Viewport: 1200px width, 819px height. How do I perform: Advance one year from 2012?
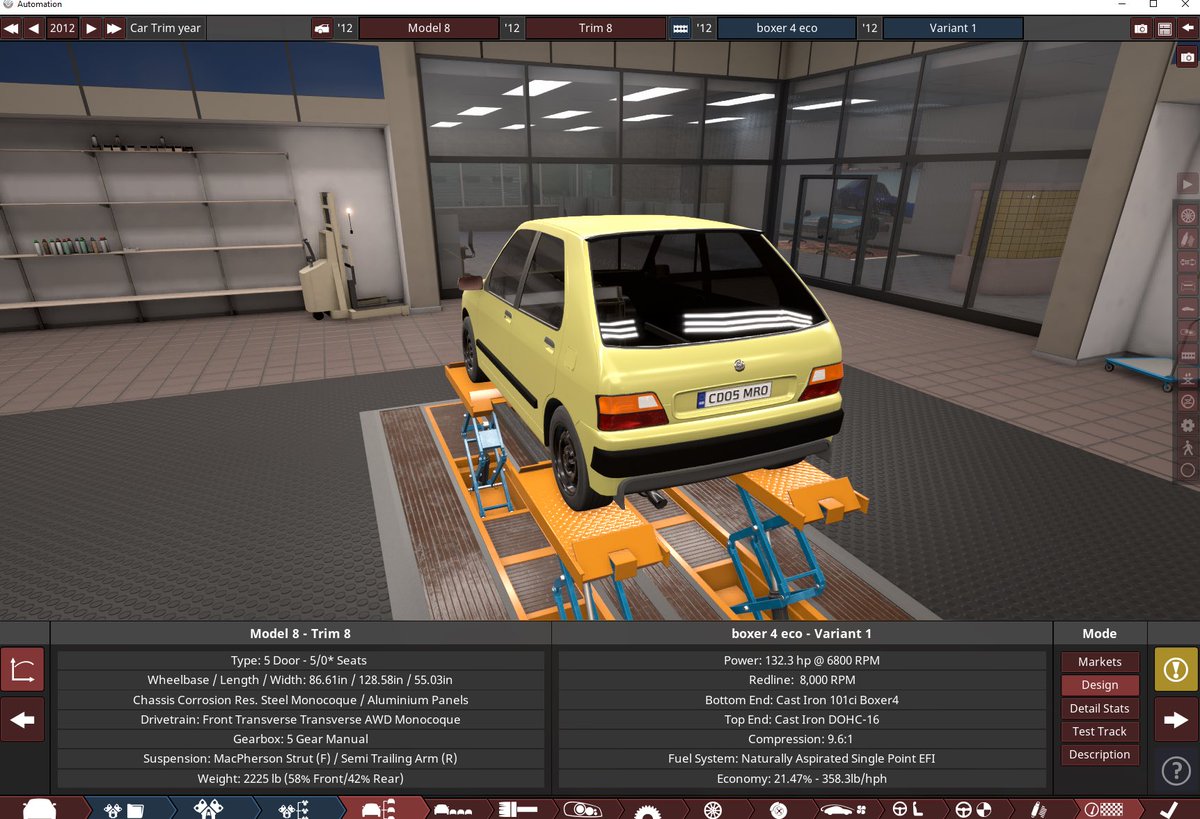91,28
